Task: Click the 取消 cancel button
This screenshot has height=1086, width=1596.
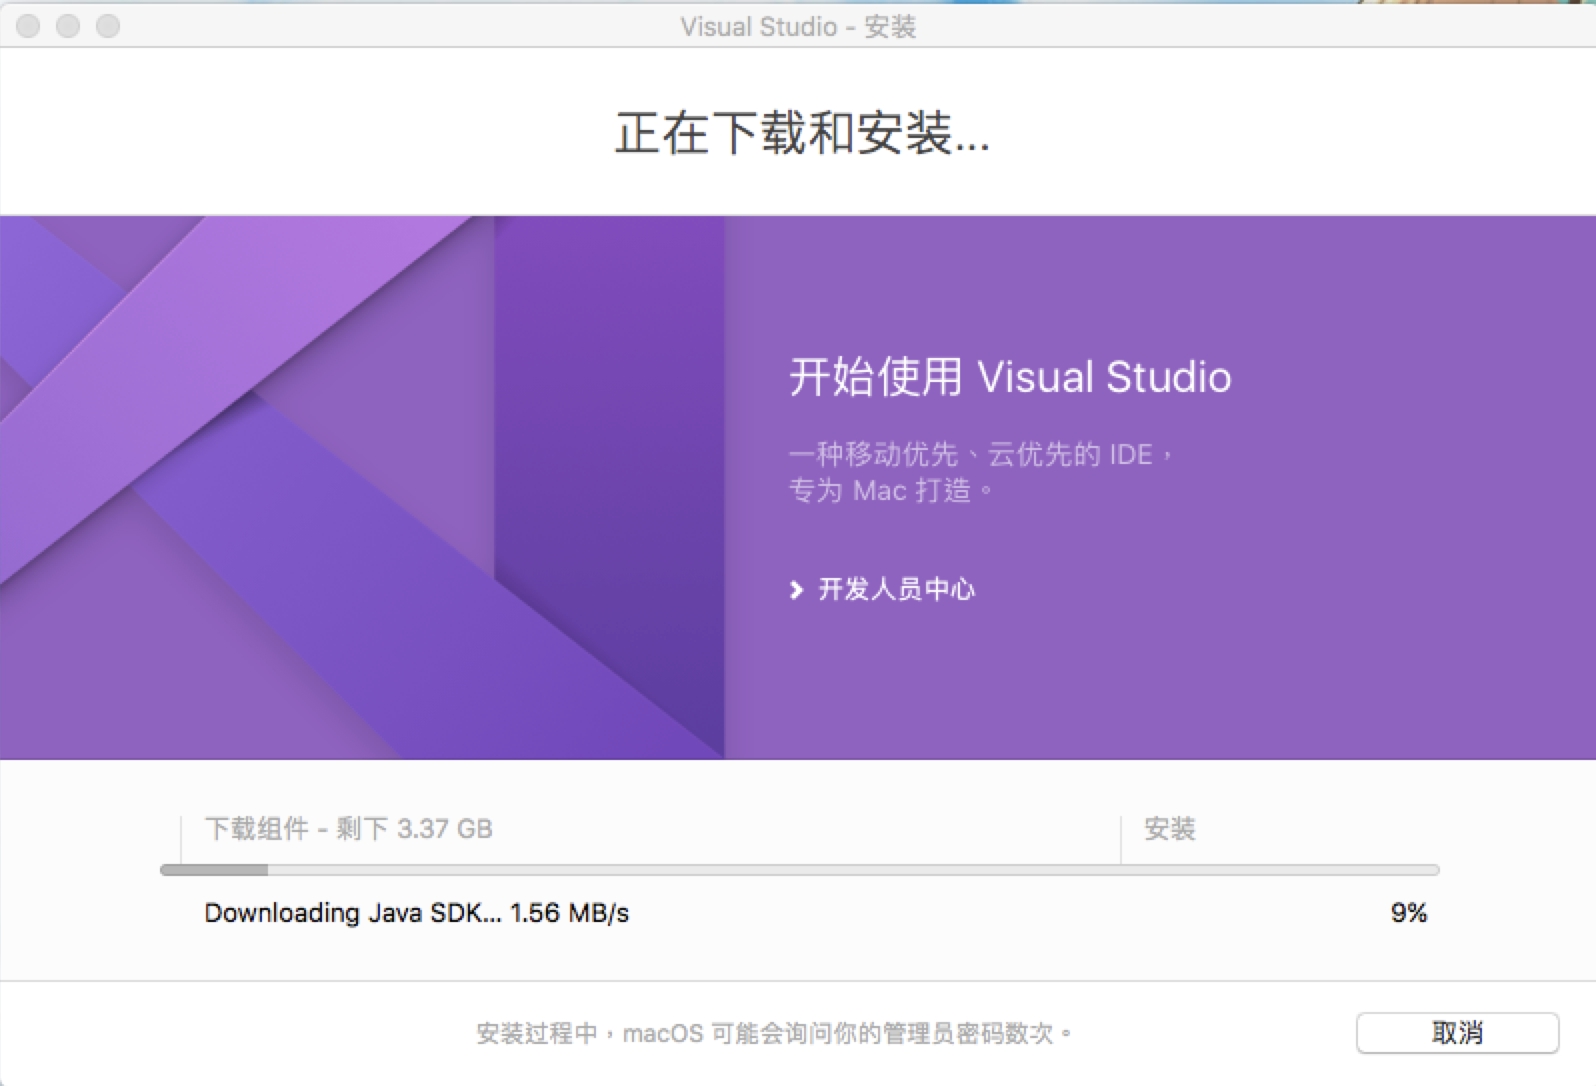Action: coord(1457,1032)
